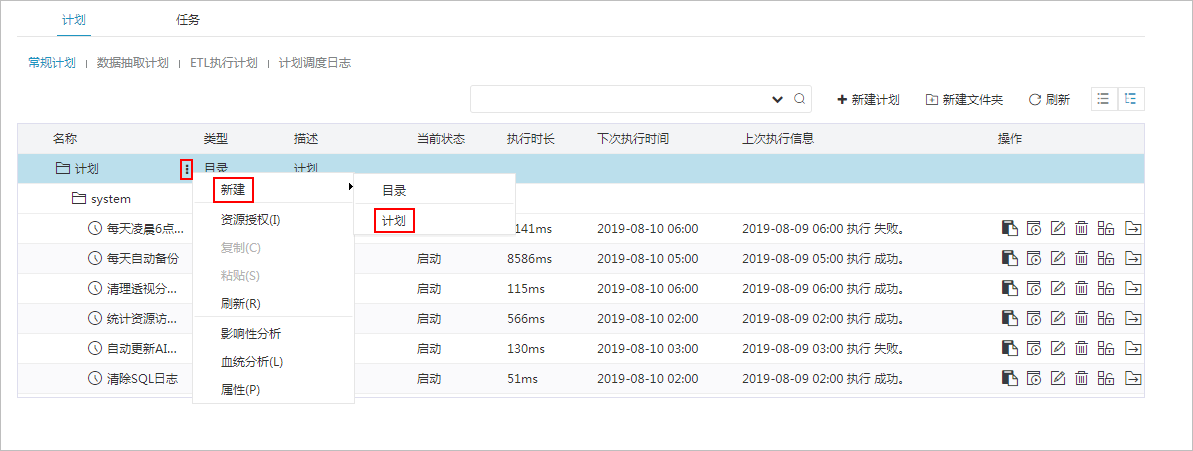Delete 每天自动备份 via trash icon
The width and height of the screenshot is (1193, 451).
point(1081,259)
